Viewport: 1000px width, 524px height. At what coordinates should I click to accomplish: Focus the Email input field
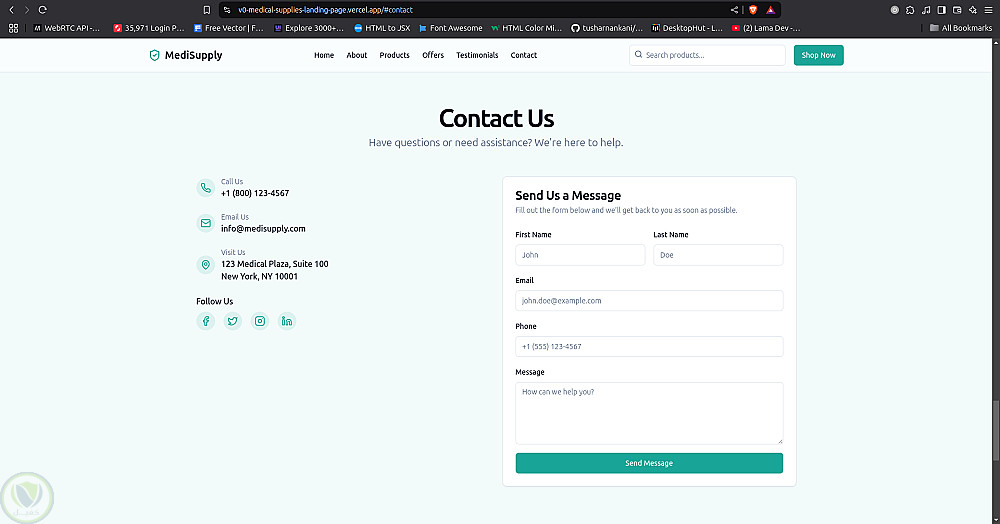pos(649,300)
